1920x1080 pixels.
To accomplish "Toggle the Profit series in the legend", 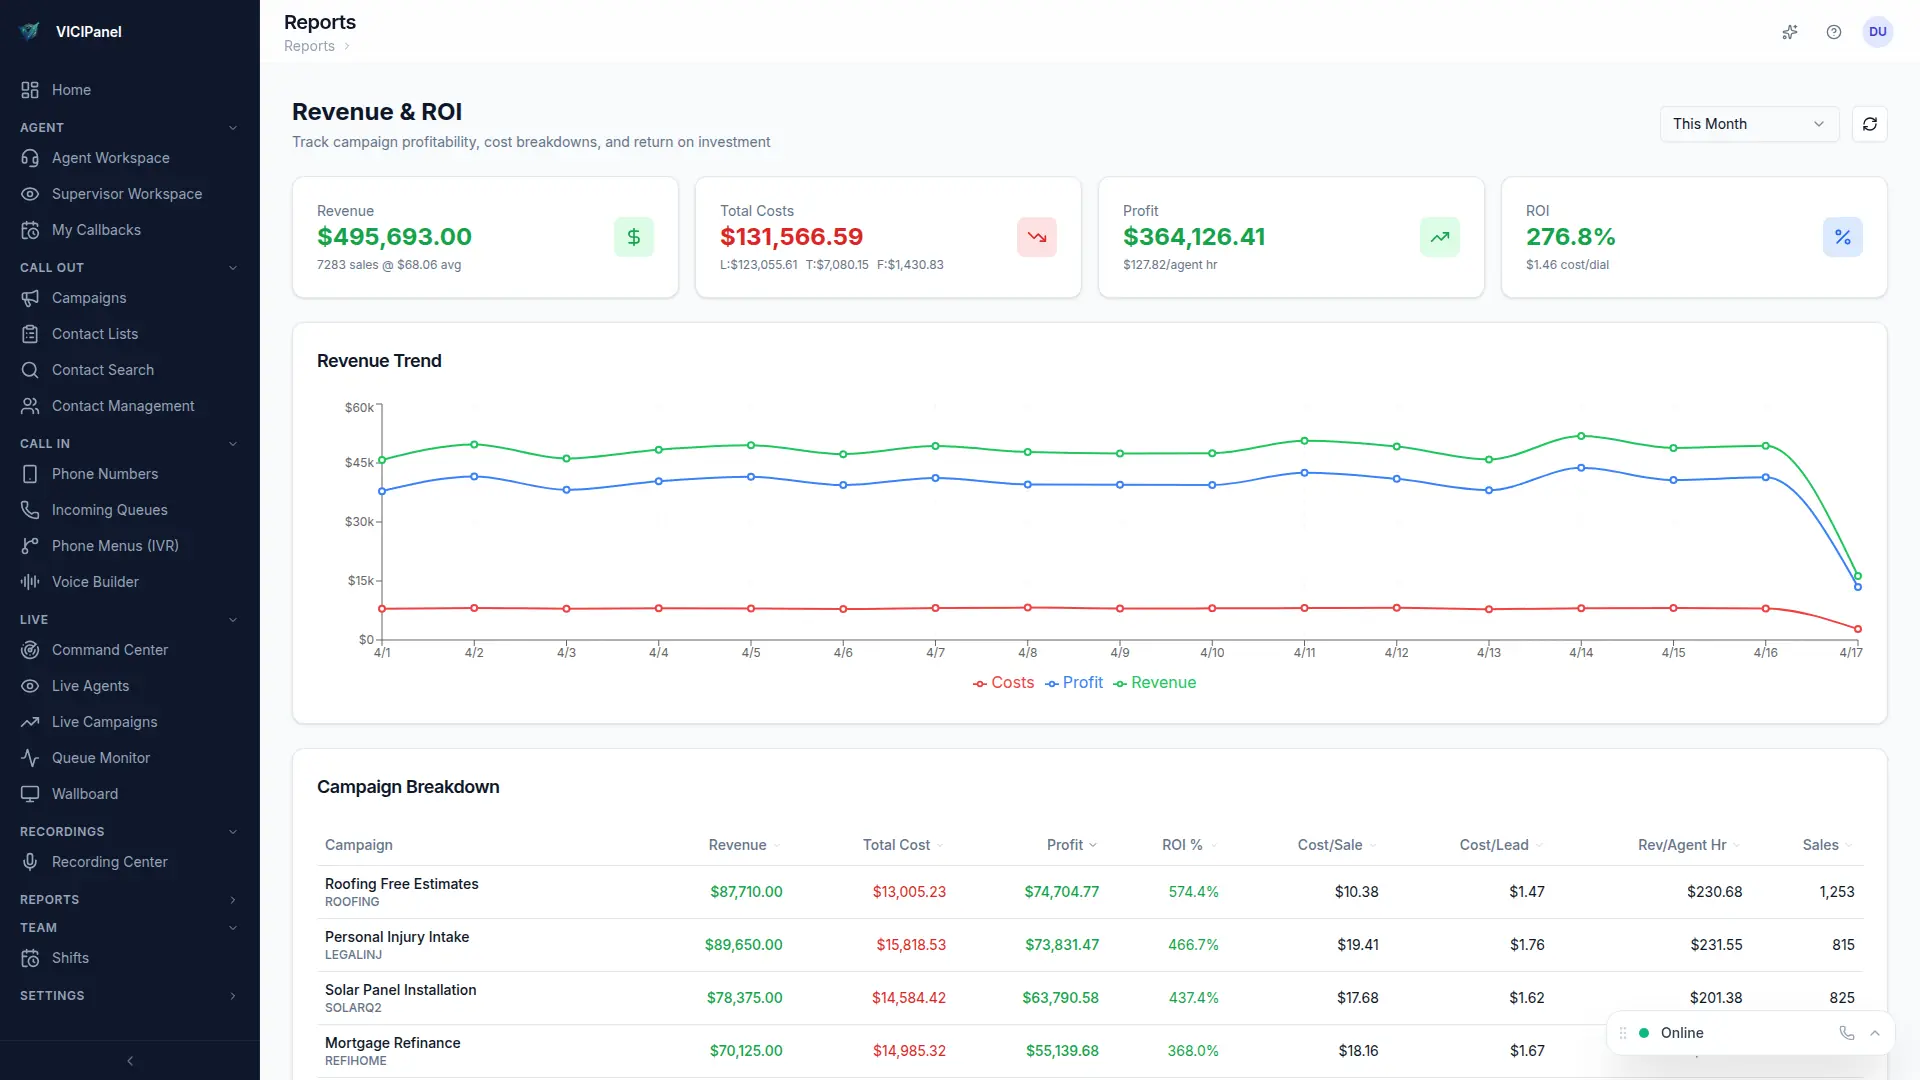I will 1074,683.
